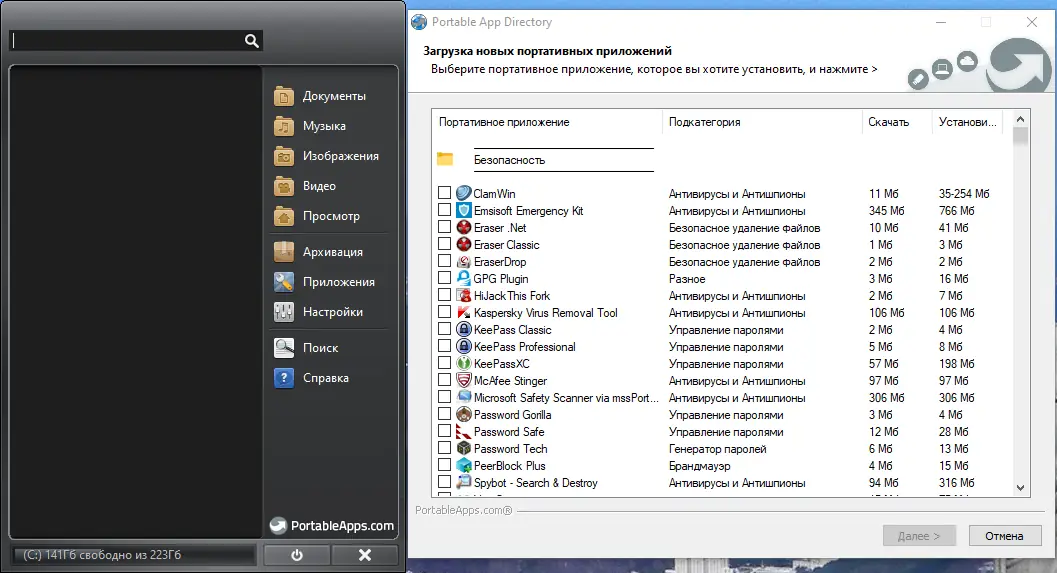Click the app list scrollbar up arrow
The image size is (1057, 573).
pos(1021,119)
